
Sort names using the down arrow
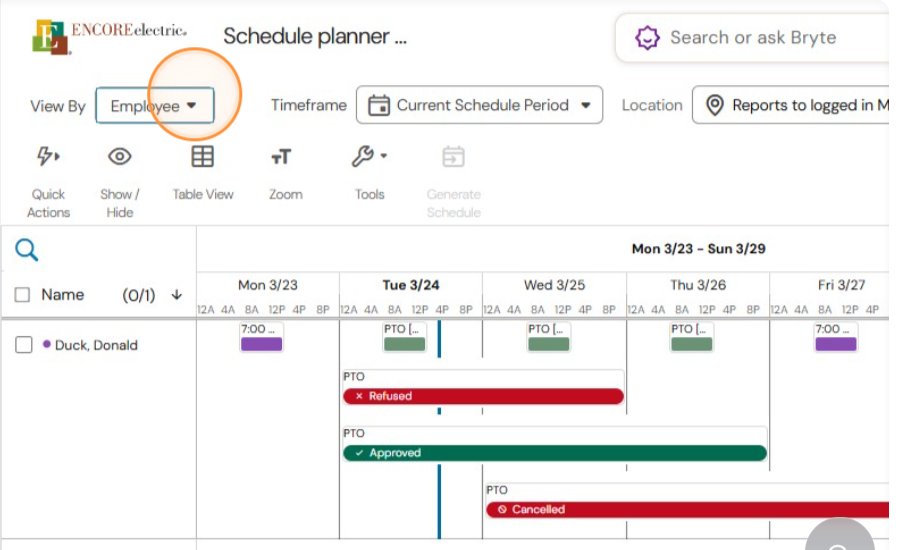click(177, 295)
